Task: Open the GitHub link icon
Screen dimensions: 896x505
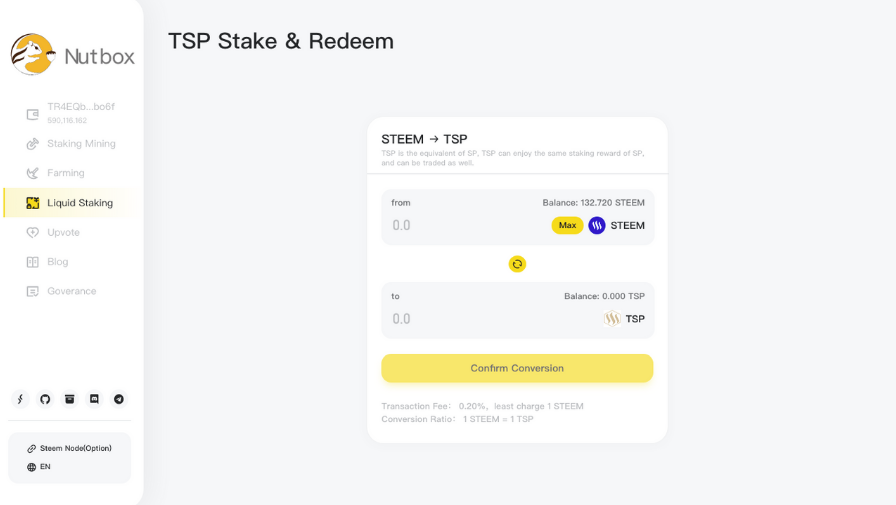Action: [x=45, y=399]
